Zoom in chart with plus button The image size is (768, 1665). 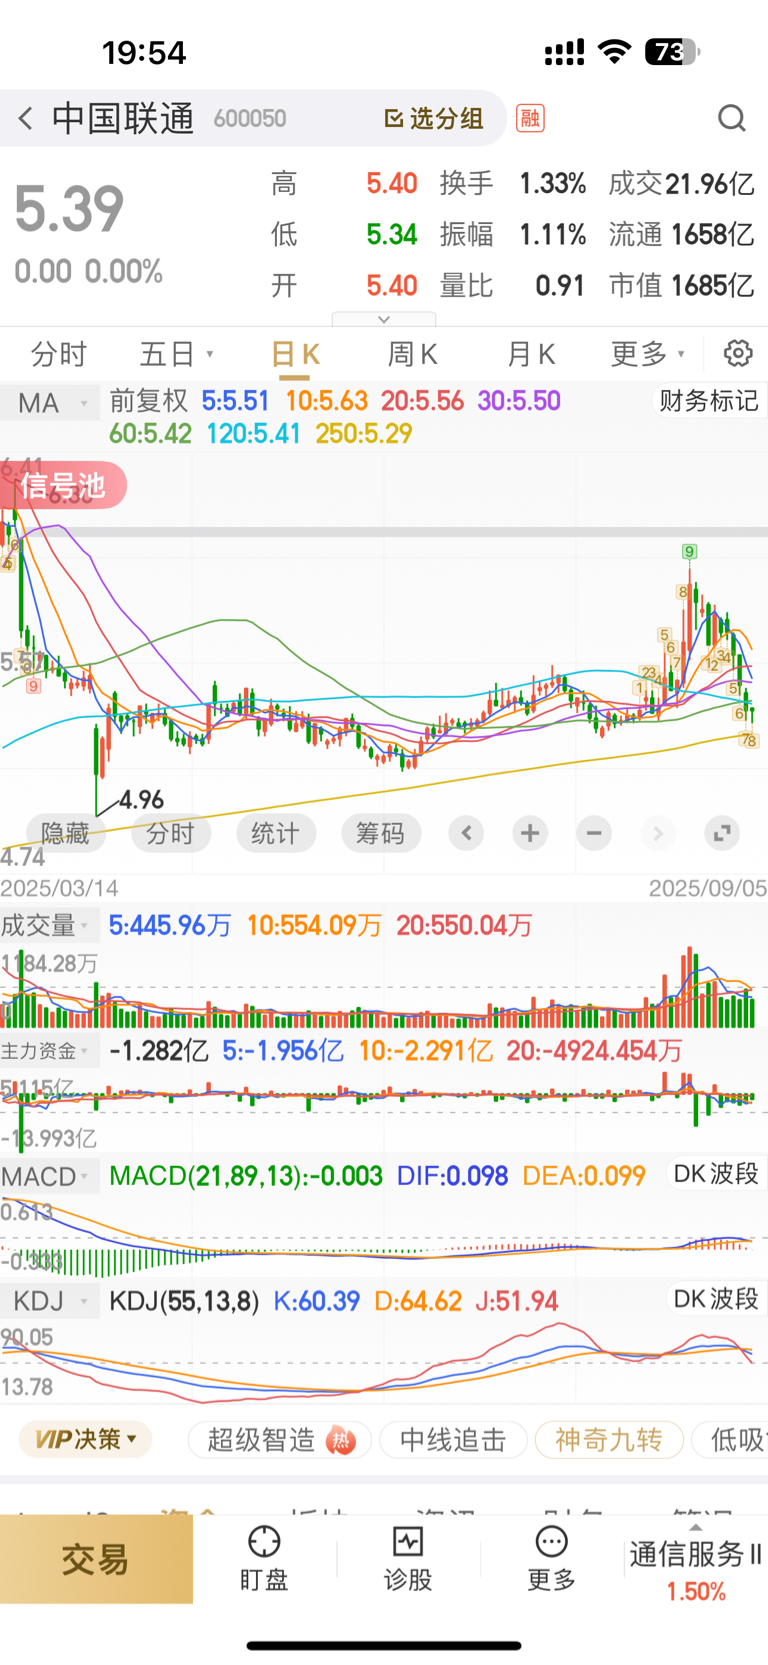click(x=530, y=833)
